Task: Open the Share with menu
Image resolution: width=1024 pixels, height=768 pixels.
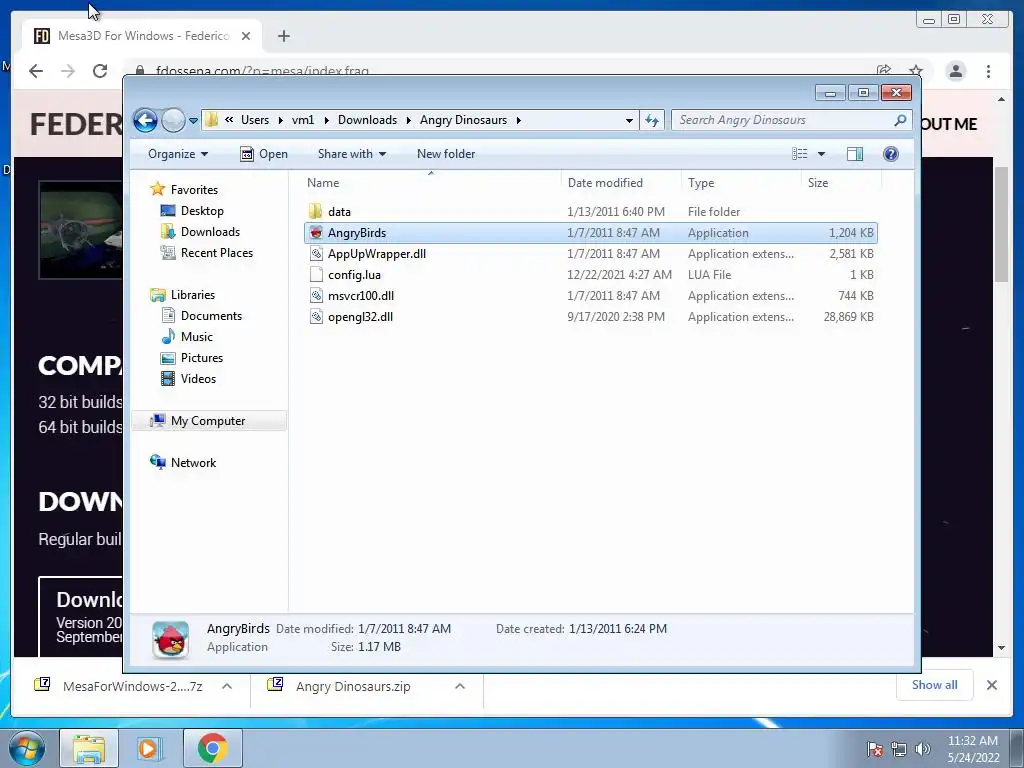Action: pos(351,154)
